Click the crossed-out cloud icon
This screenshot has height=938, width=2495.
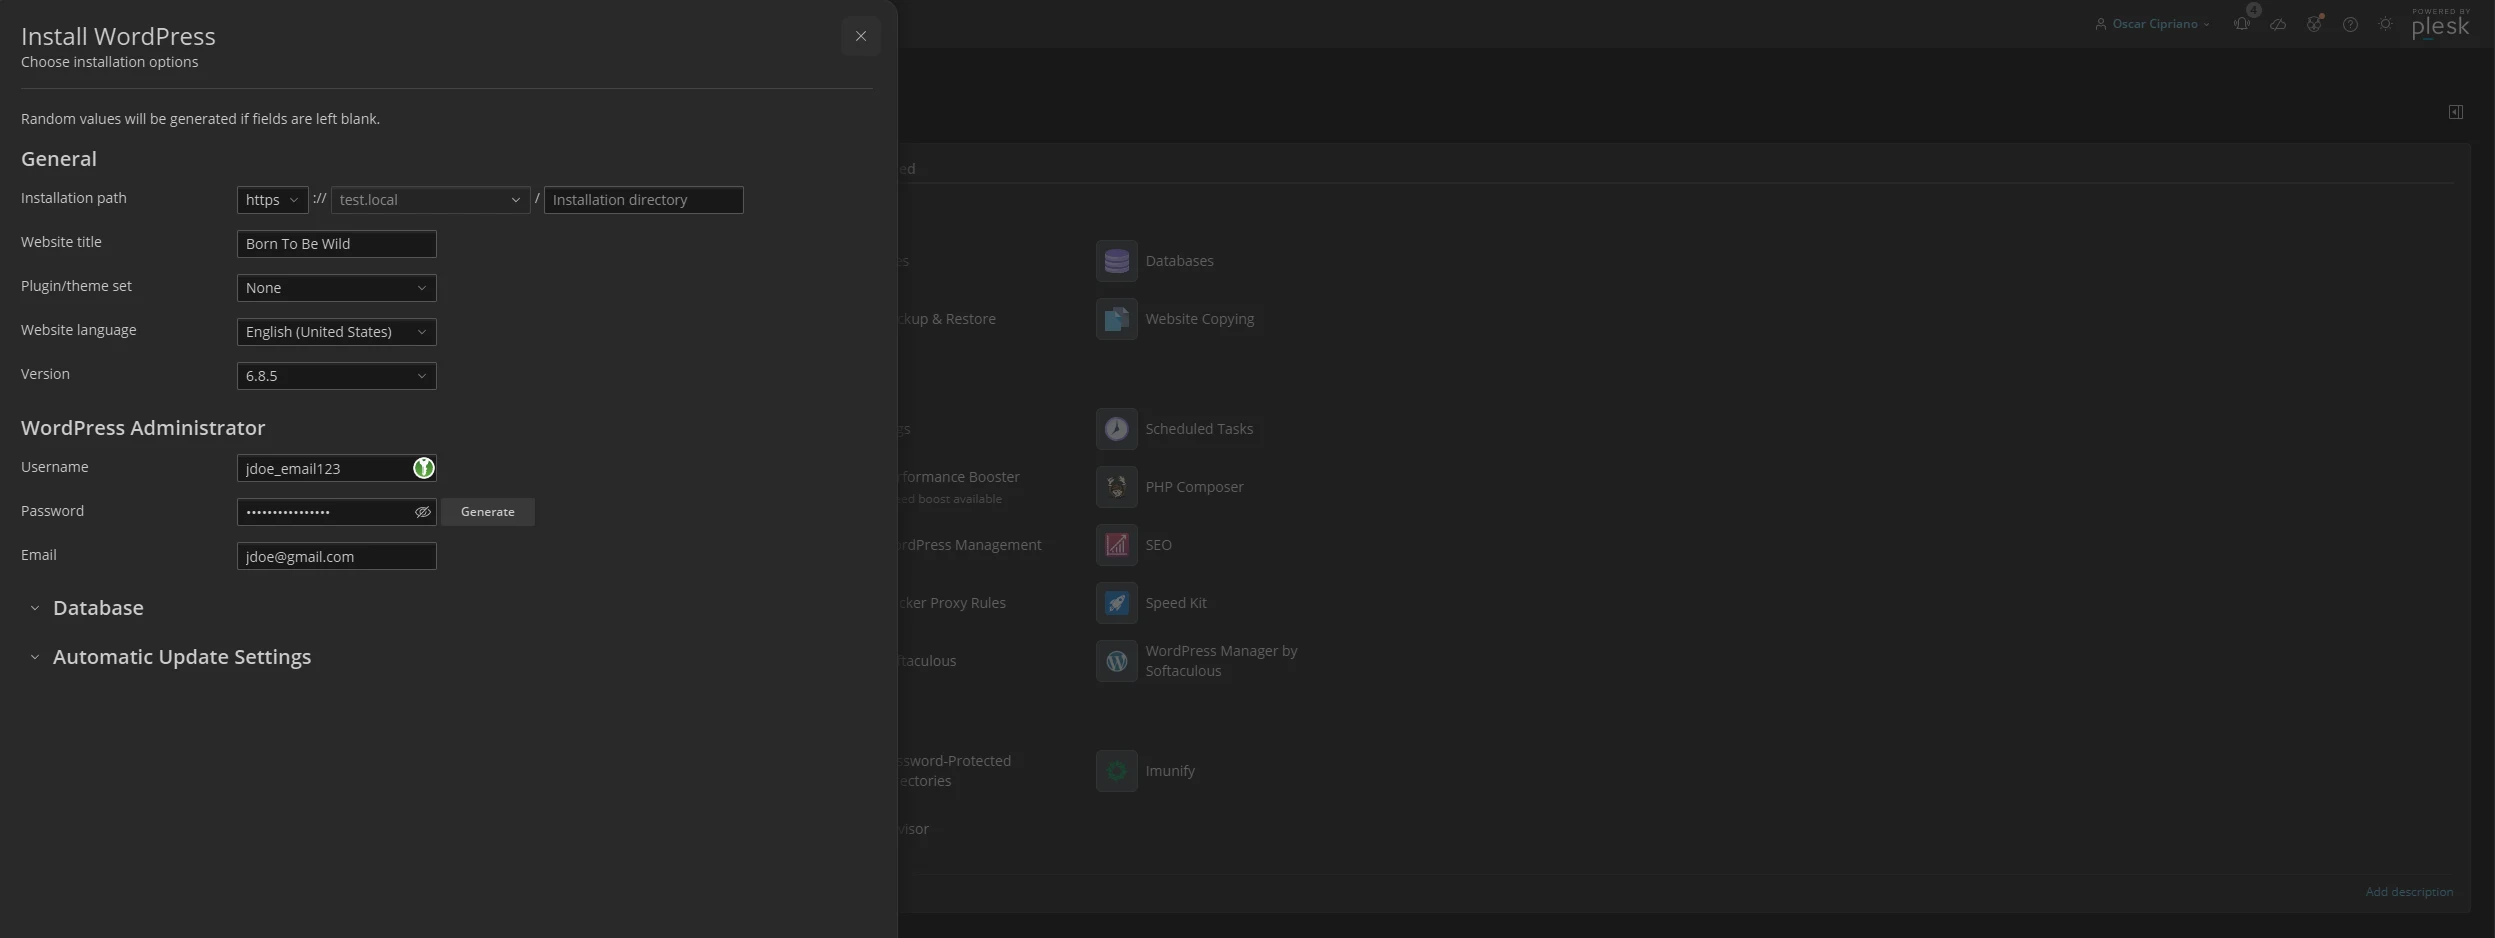point(2278,24)
